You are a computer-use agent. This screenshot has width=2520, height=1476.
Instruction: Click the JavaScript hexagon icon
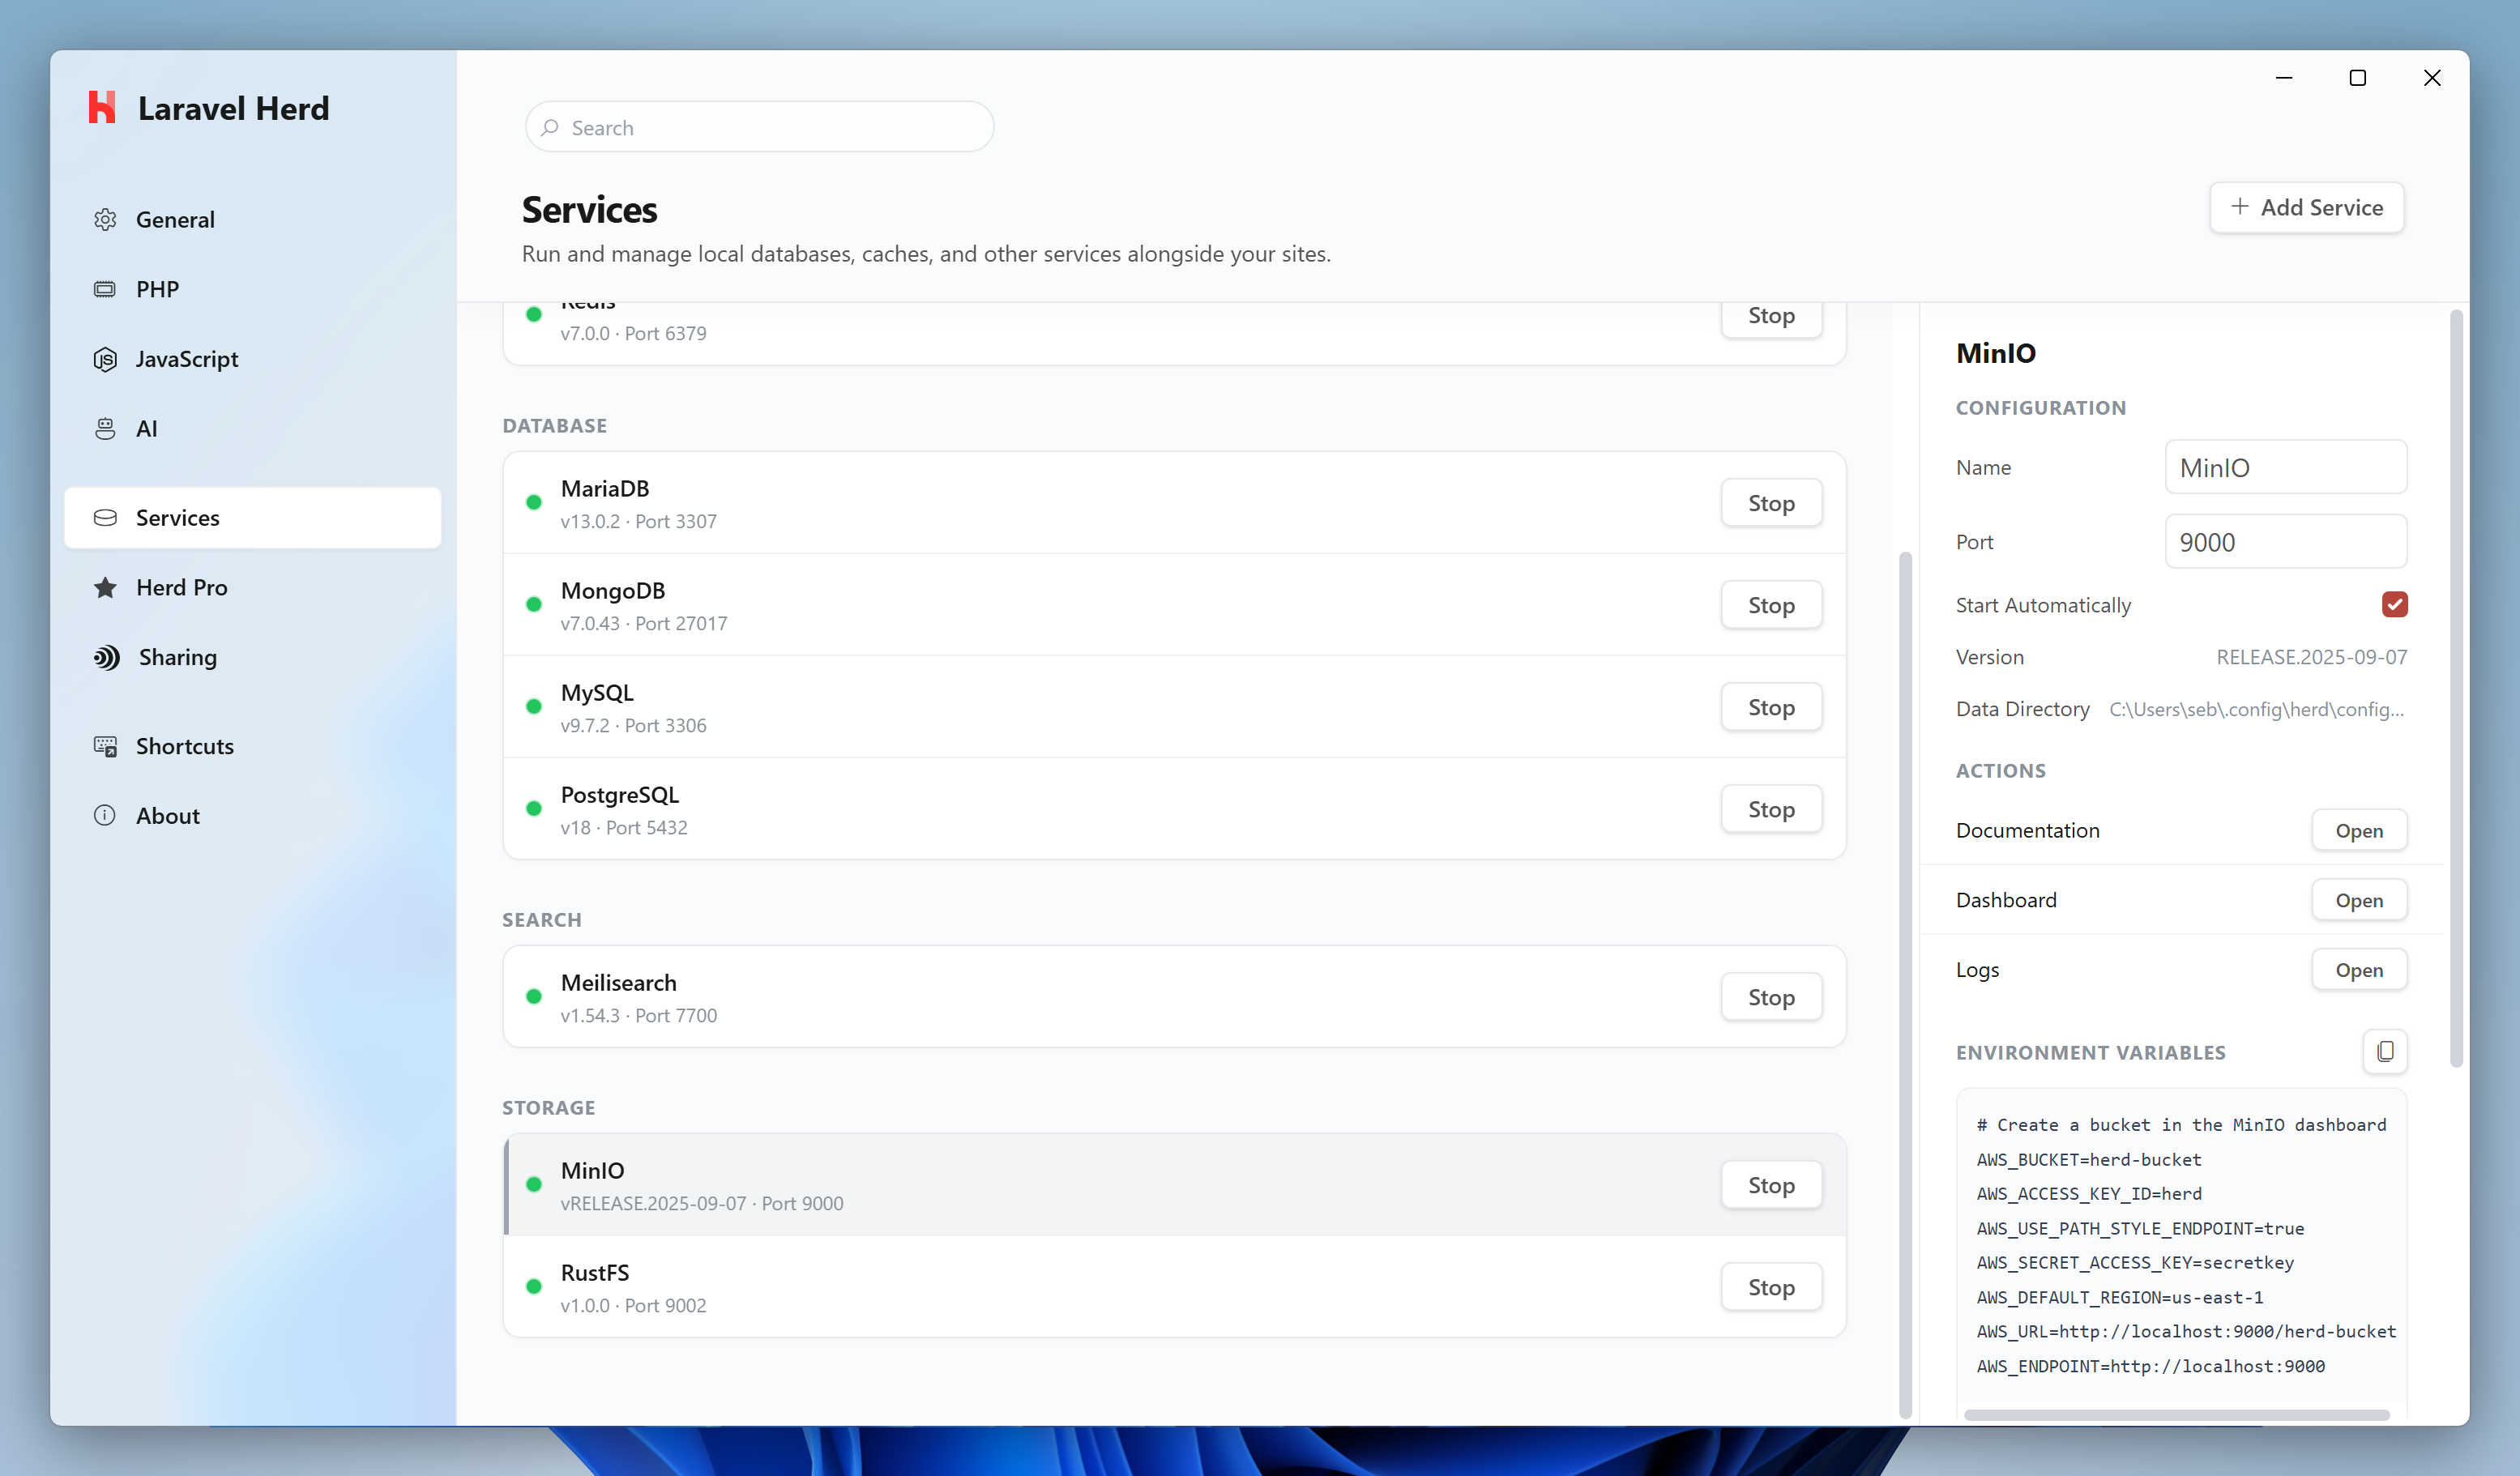click(105, 359)
